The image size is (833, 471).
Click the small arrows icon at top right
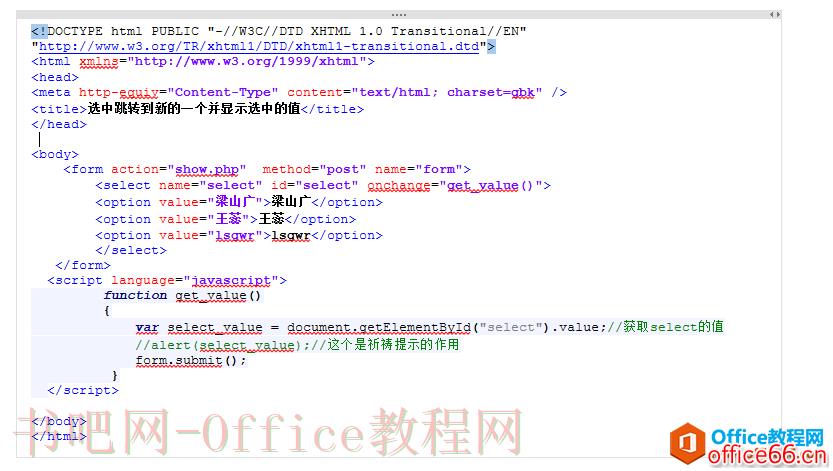[x=775, y=15]
